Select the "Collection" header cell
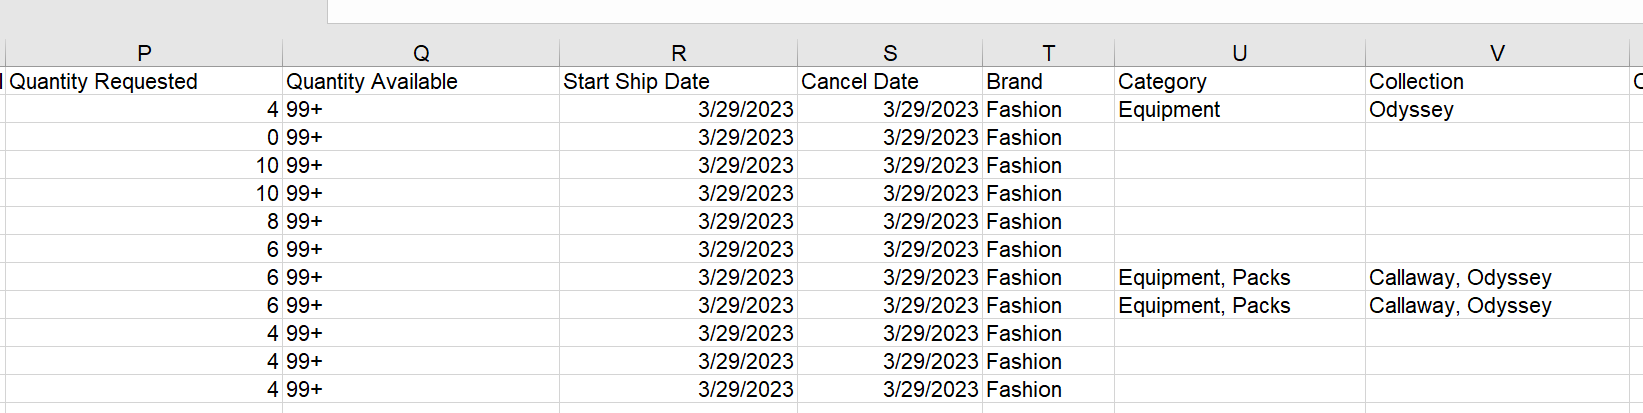The height and width of the screenshot is (413, 1643). [1497, 81]
